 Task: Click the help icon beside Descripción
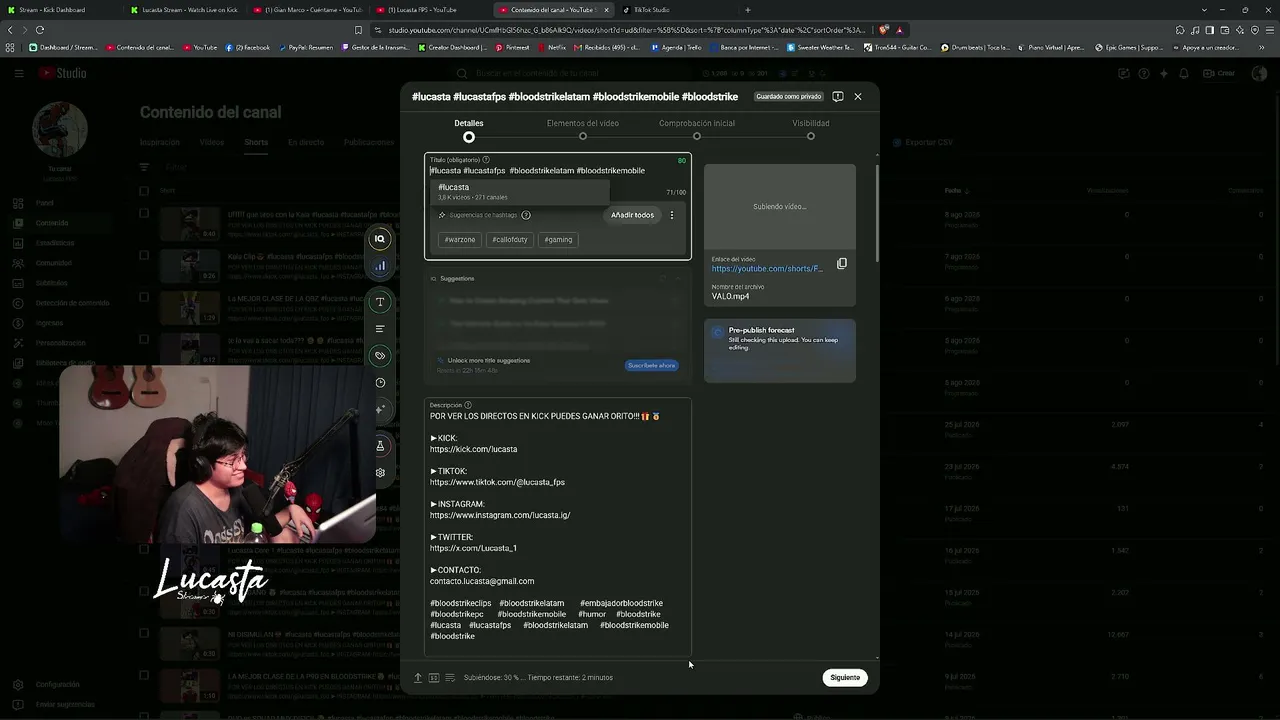(468, 405)
